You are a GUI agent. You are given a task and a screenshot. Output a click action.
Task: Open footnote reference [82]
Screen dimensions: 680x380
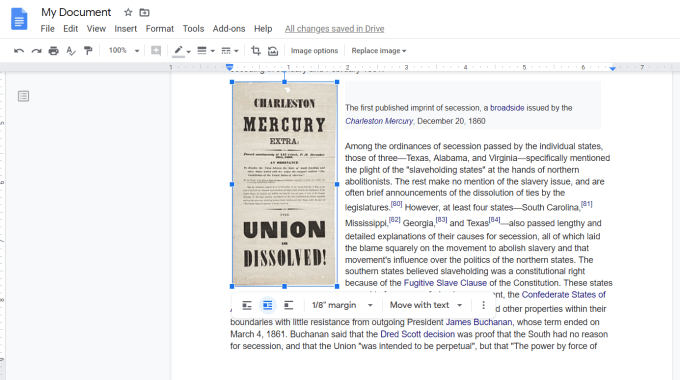[x=394, y=219]
